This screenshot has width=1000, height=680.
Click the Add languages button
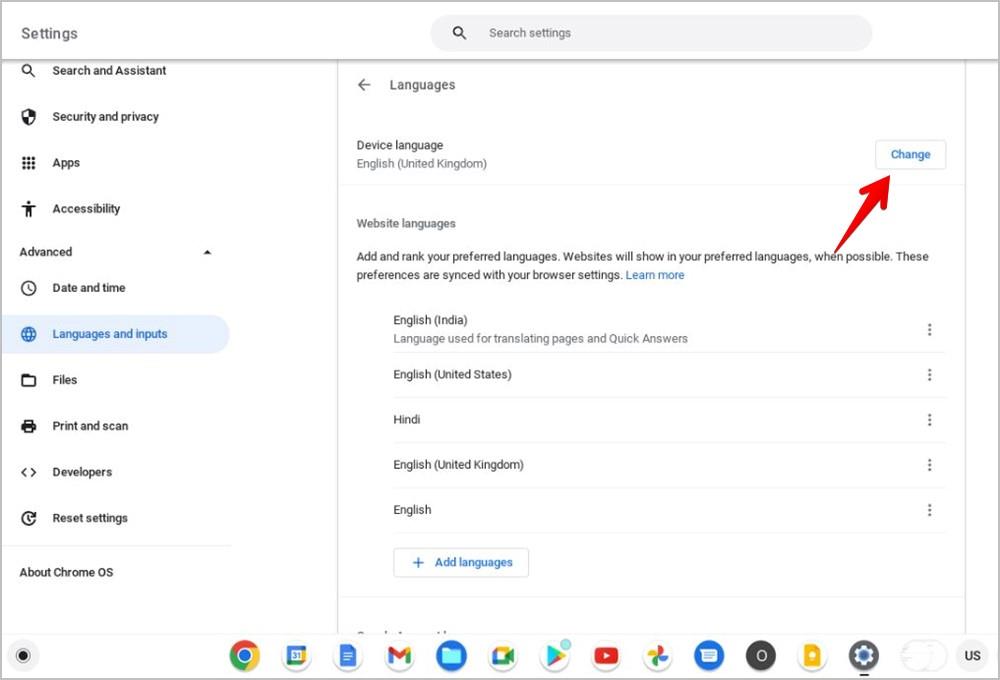point(460,563)
